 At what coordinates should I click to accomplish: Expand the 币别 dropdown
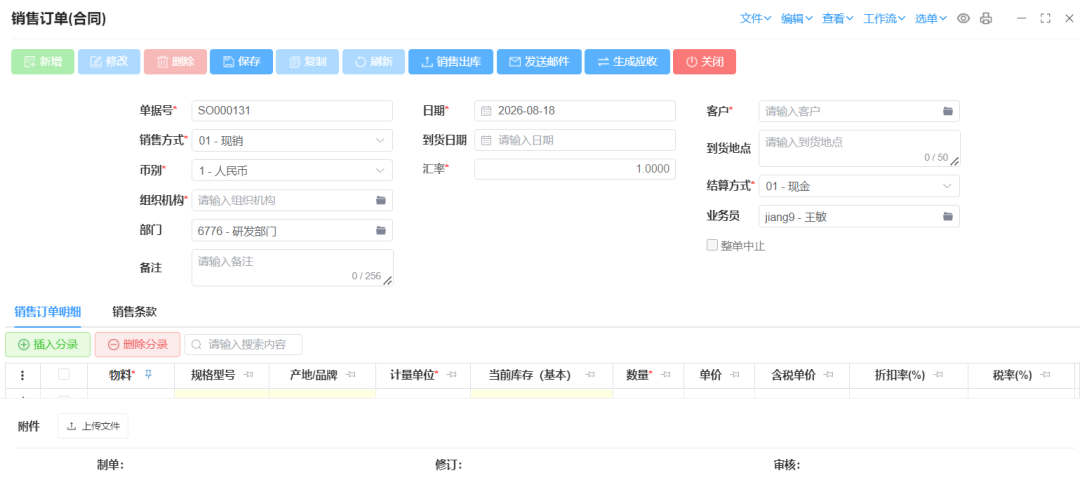pos(380,170)
